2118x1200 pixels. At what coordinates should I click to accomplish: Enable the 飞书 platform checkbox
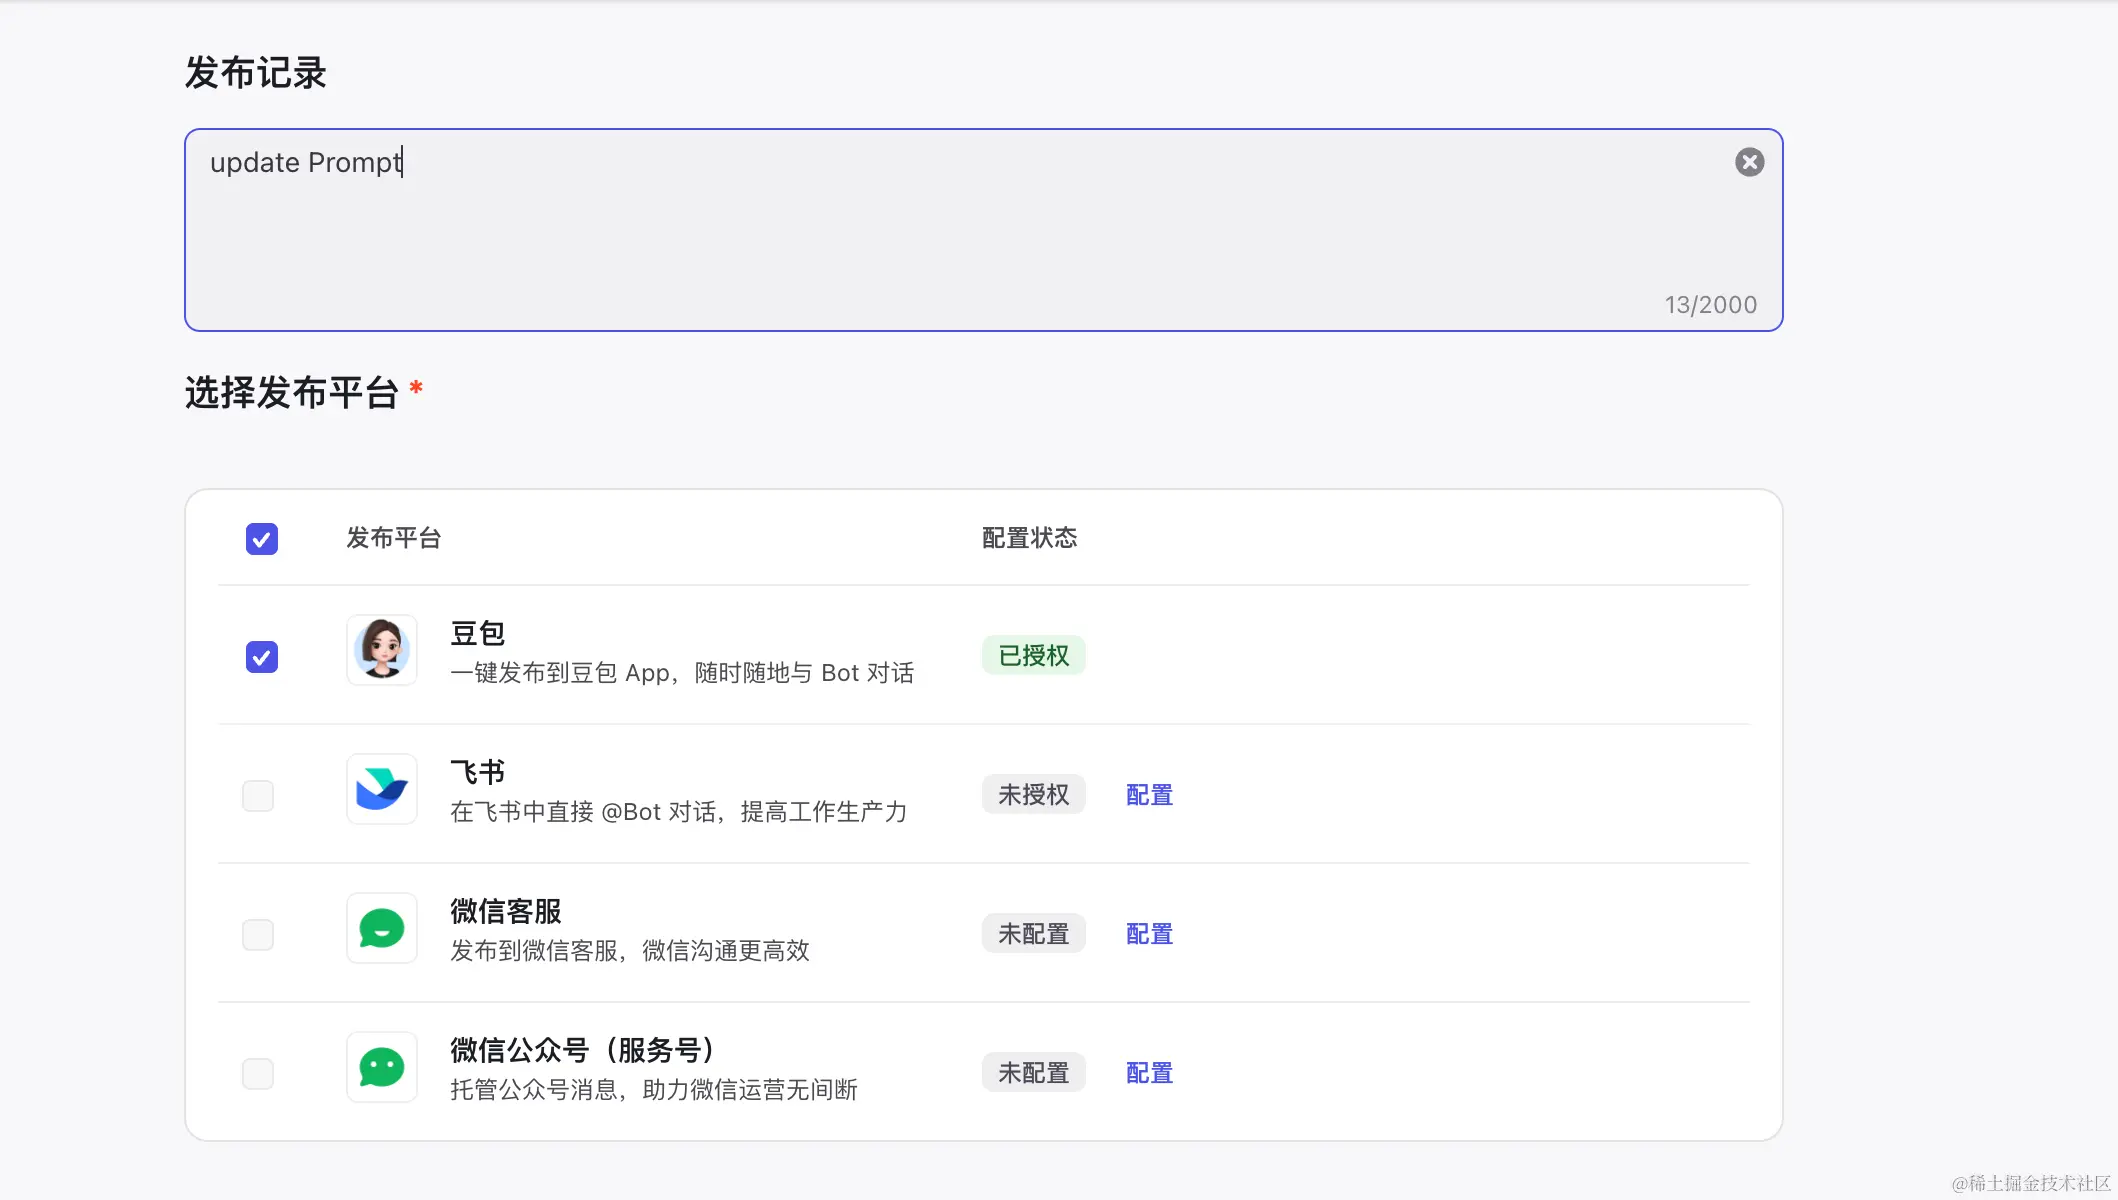pos(258,796)
